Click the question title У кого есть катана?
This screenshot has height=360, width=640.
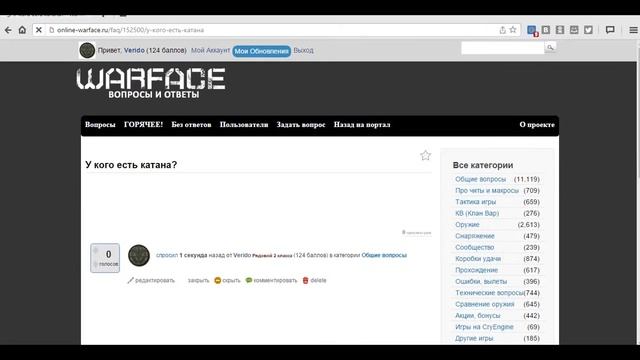tap(131, 164)
